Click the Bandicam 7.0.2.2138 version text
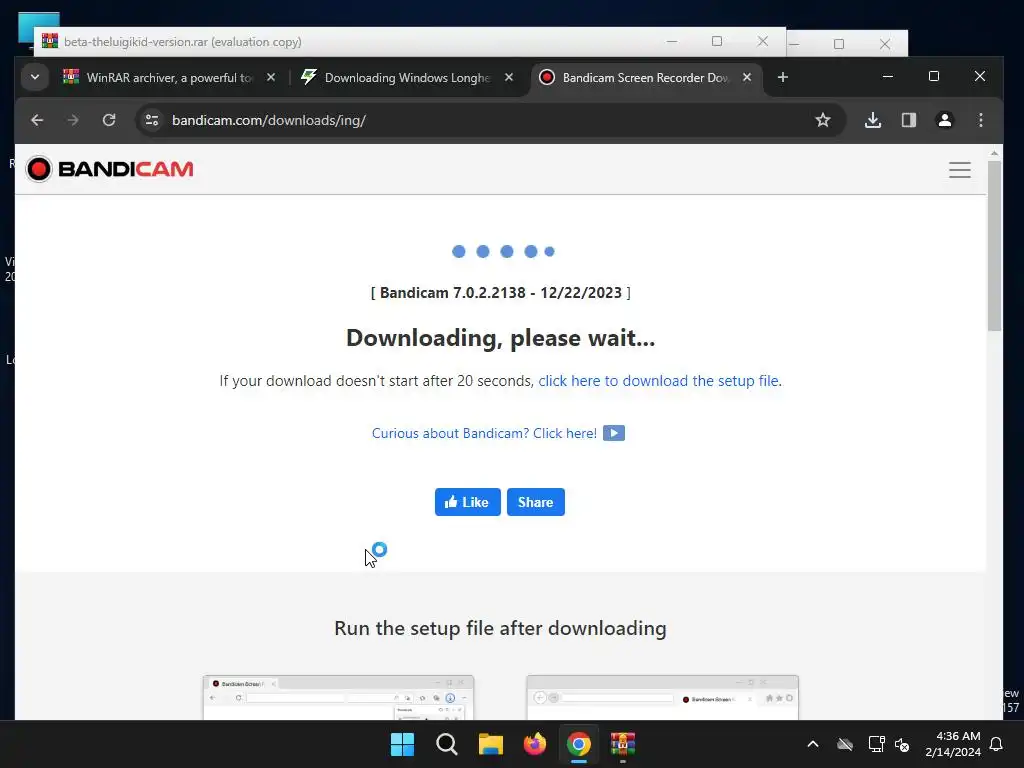The width and height of the screenshot is (1024, 768). [501, 293]
